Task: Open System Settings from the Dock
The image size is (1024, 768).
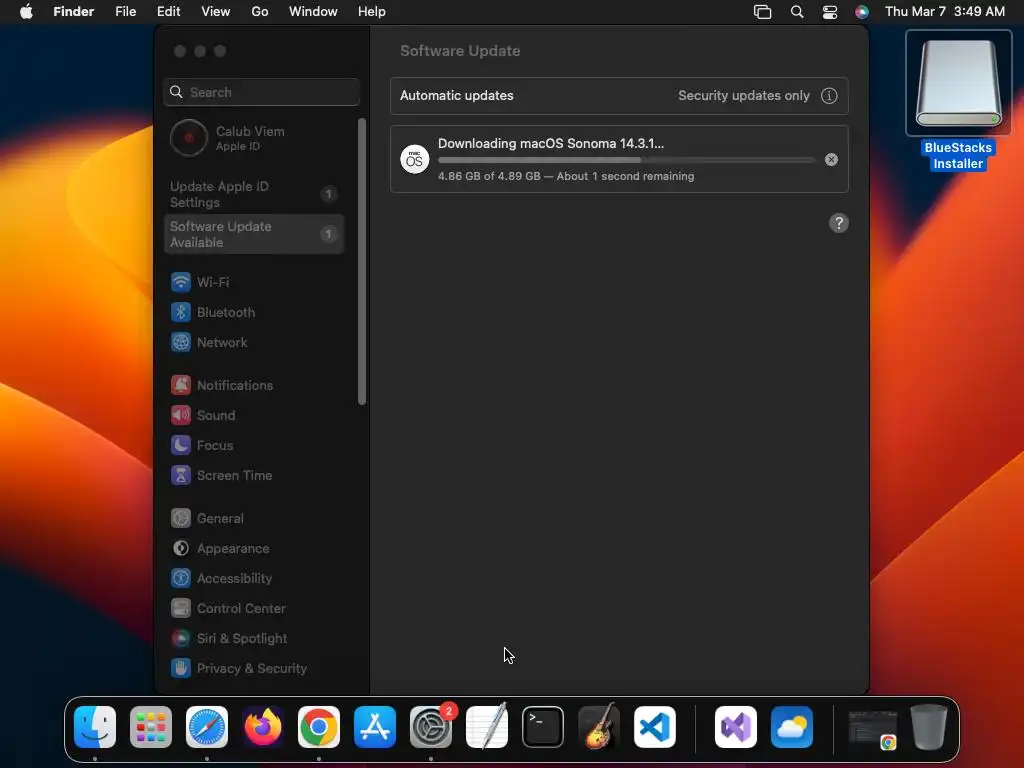Action: pyautogui.click(x=431, y=727)
